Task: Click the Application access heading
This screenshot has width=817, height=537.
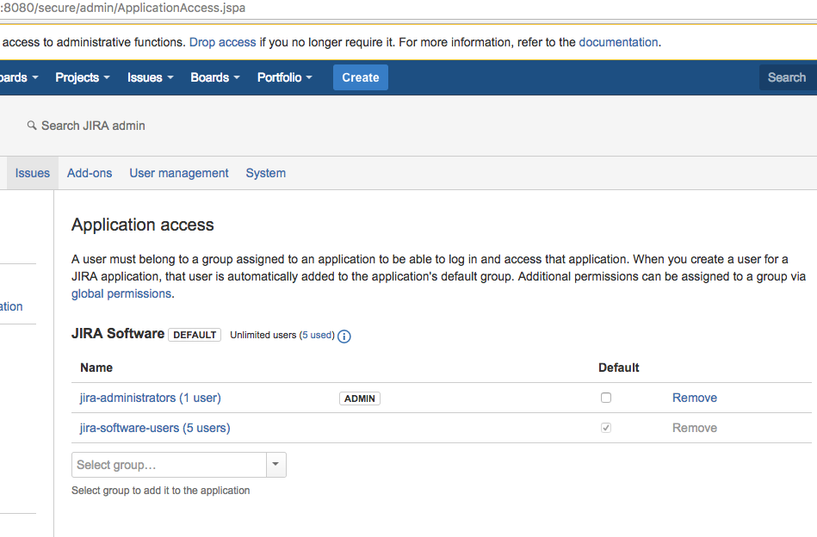Action: 143,224
